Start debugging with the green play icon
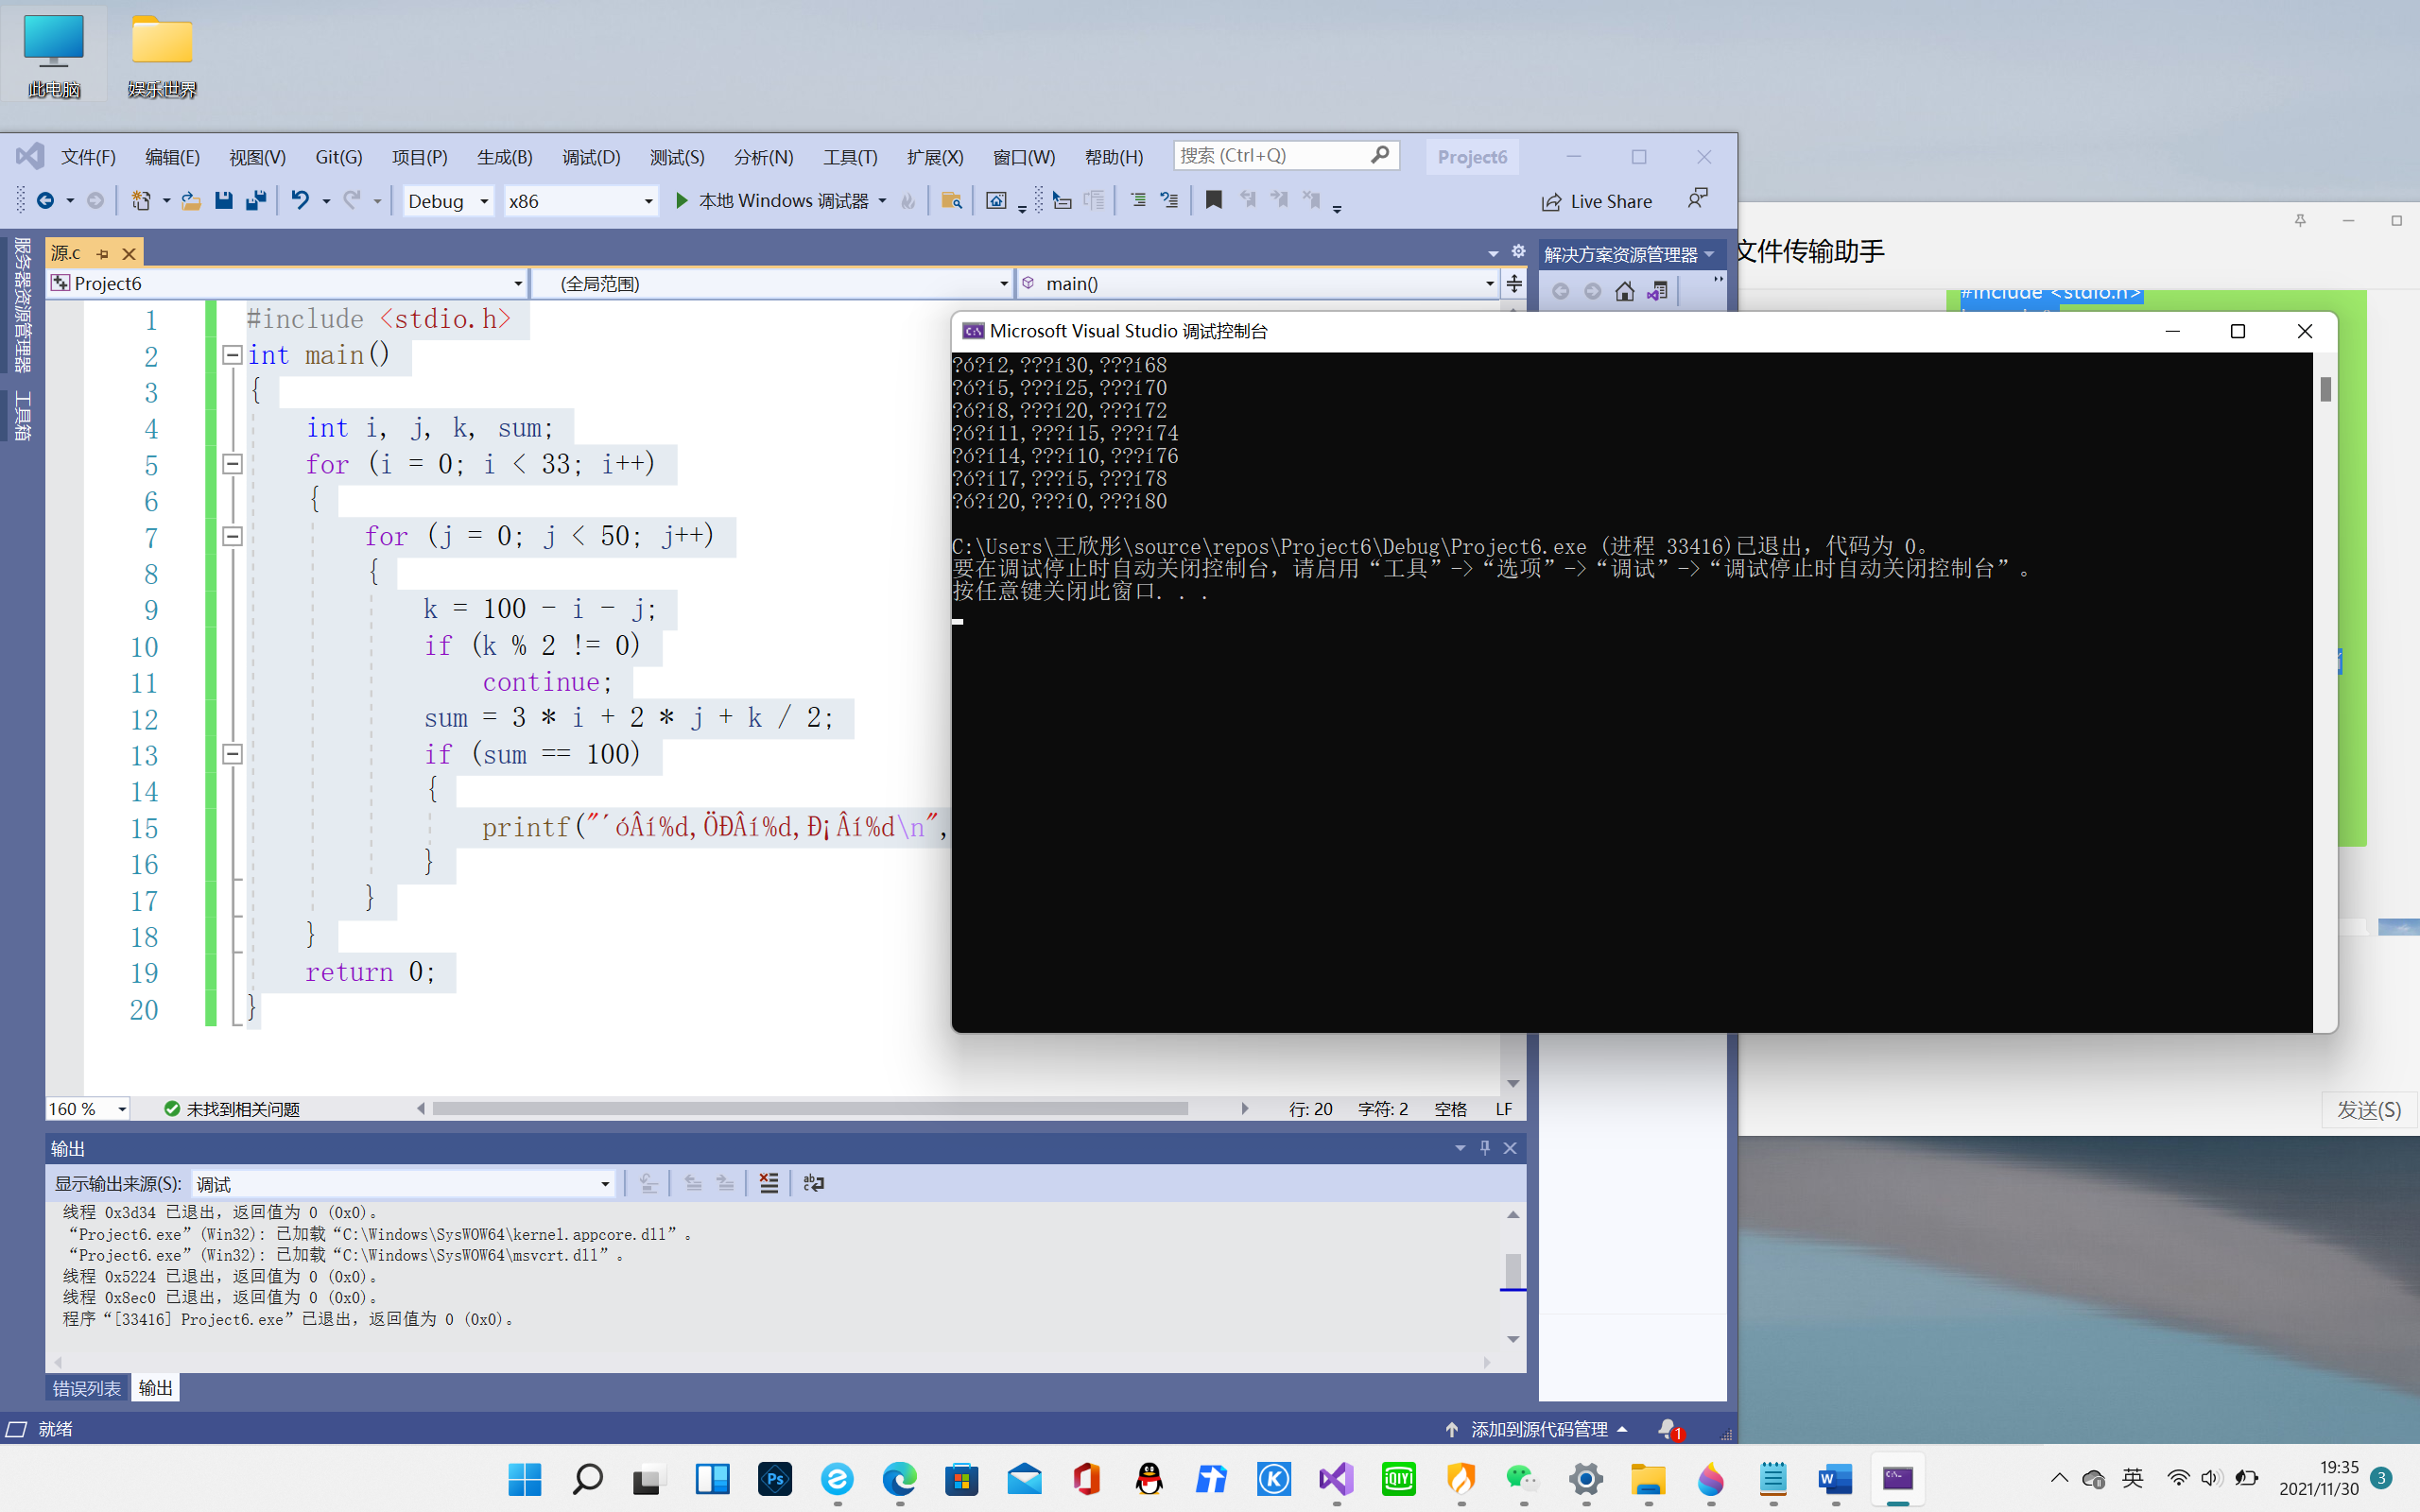2420x1512 pixels. pos(681,201)
